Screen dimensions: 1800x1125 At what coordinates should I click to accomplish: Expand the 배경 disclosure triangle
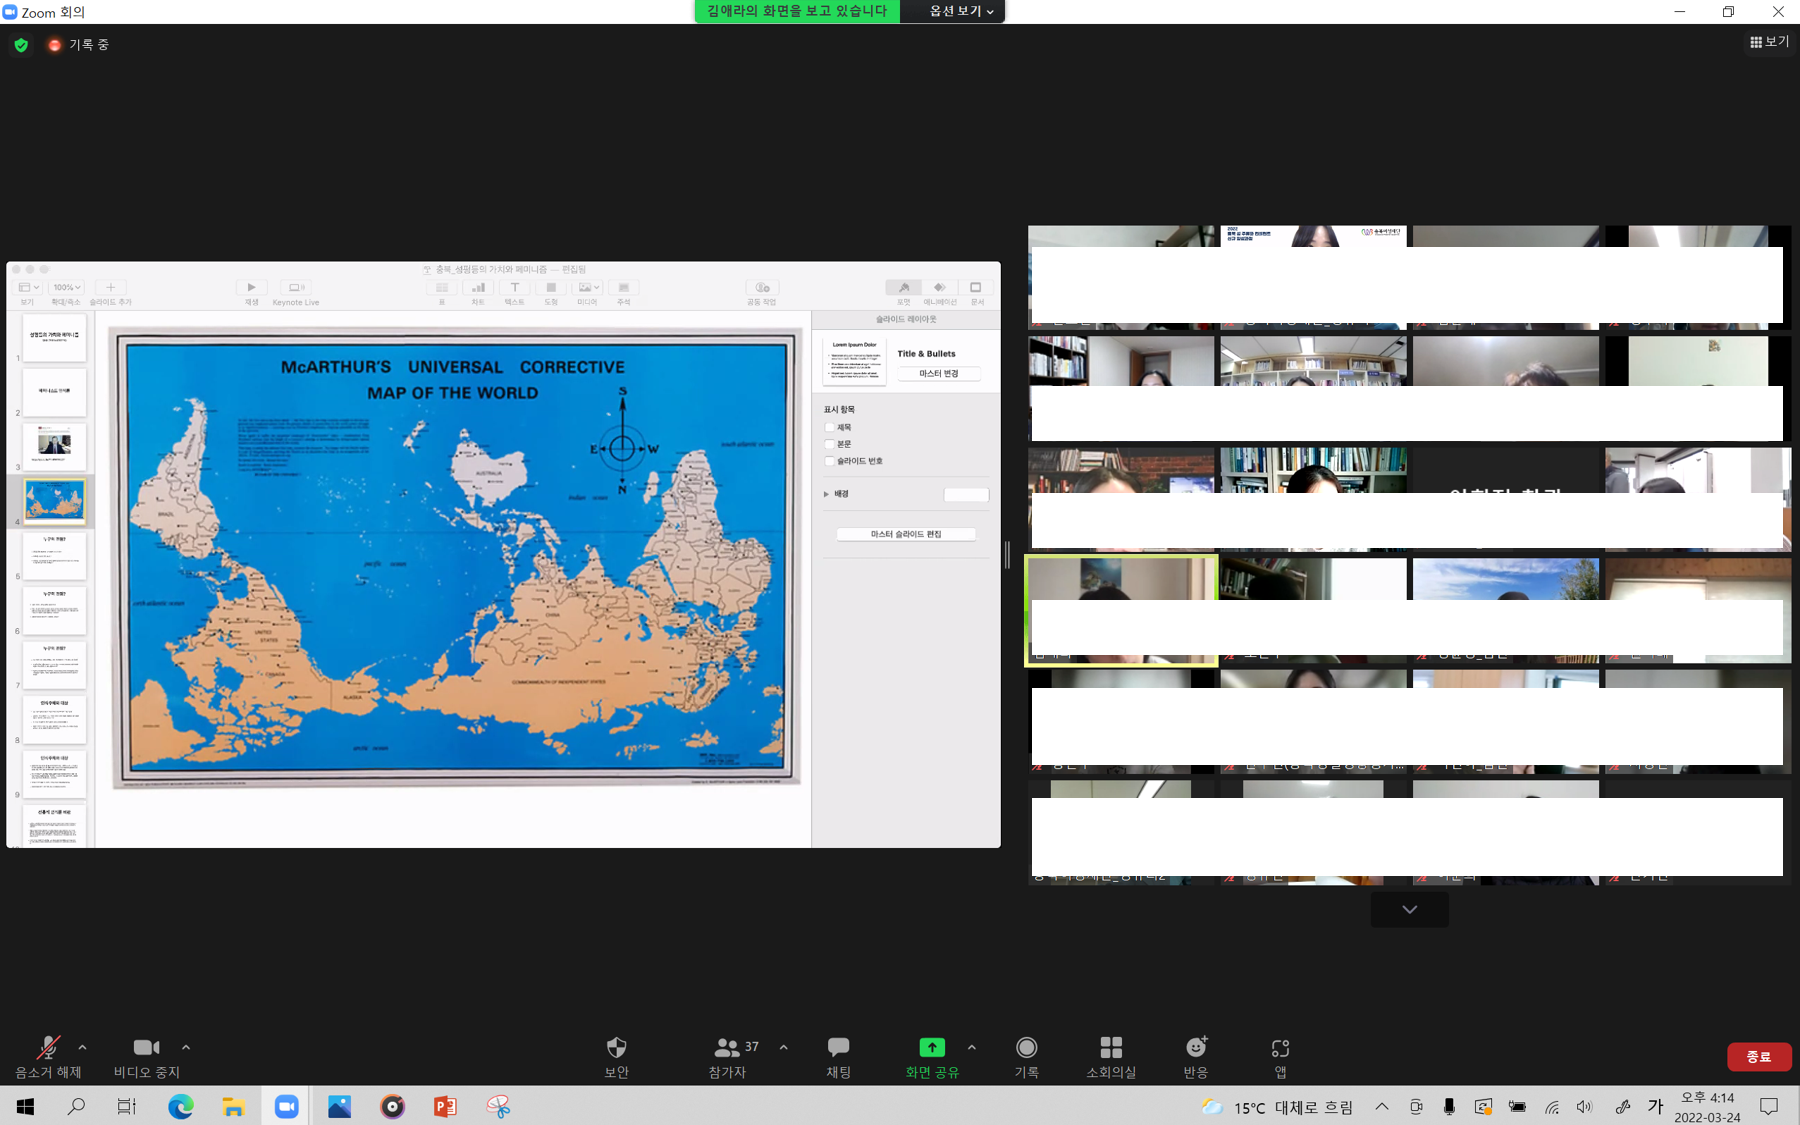click(x=826, y=494)
